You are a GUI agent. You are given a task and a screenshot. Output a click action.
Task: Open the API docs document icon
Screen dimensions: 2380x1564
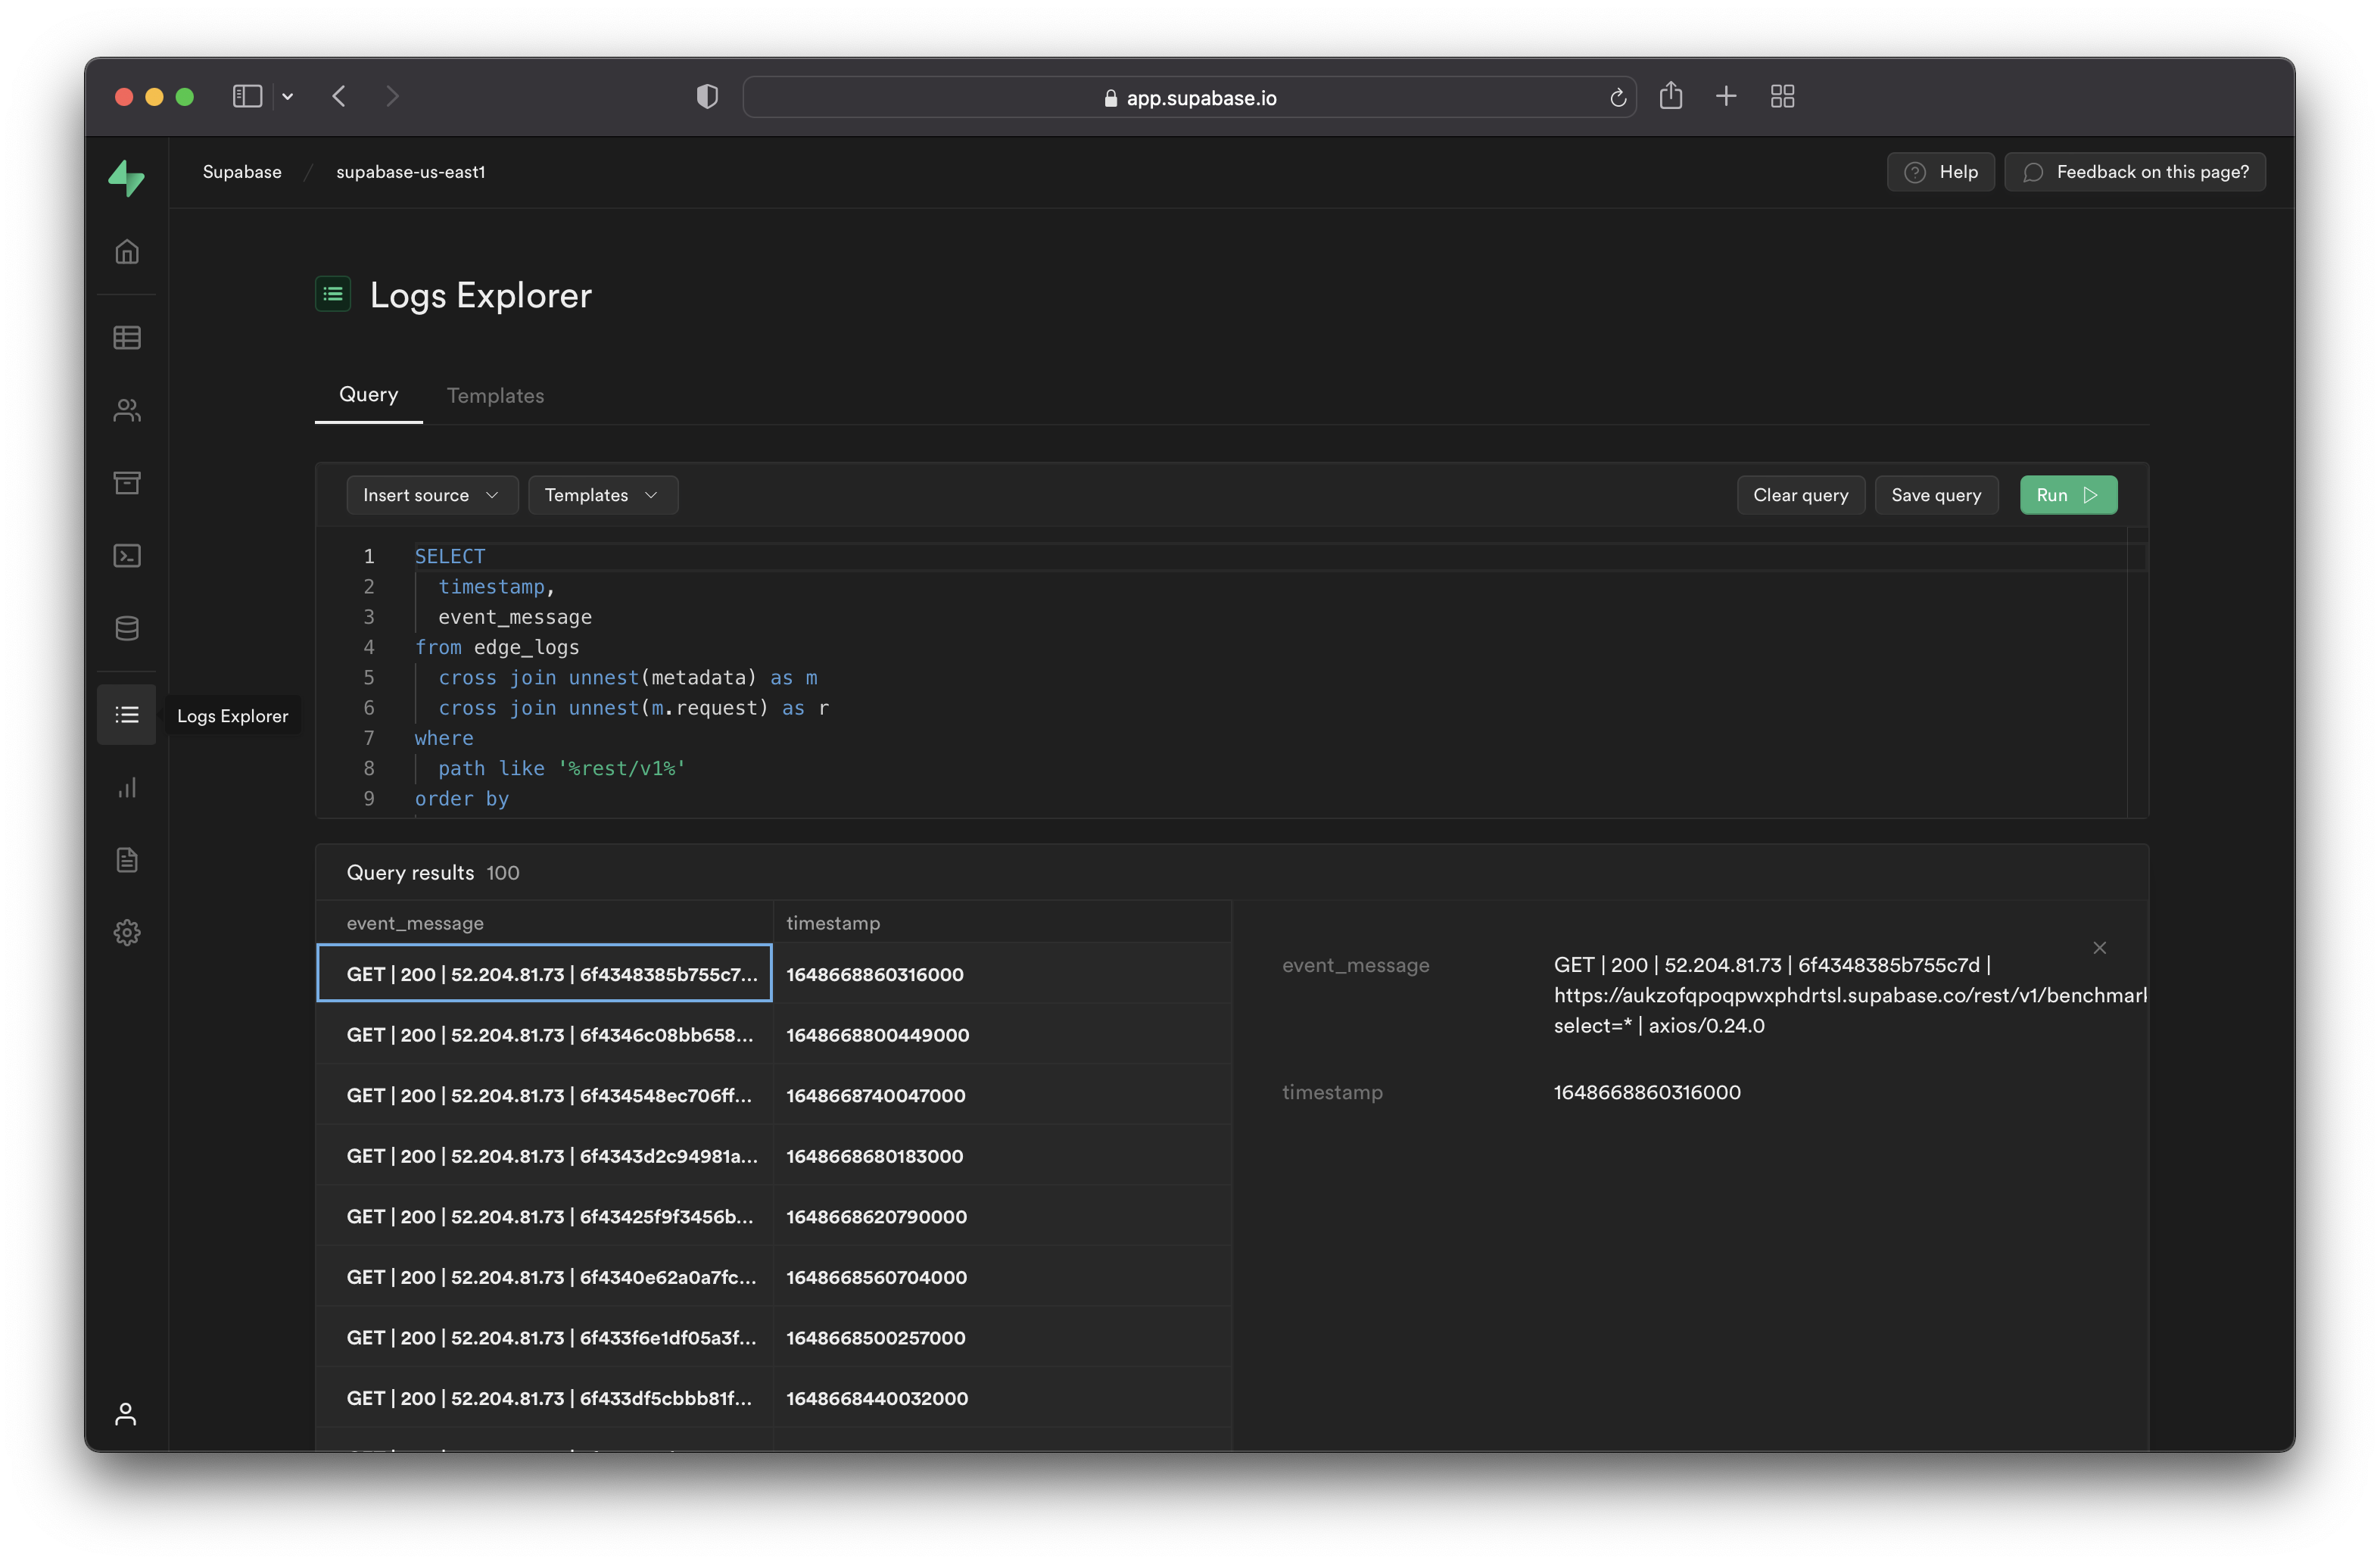[x=126, y=860]
